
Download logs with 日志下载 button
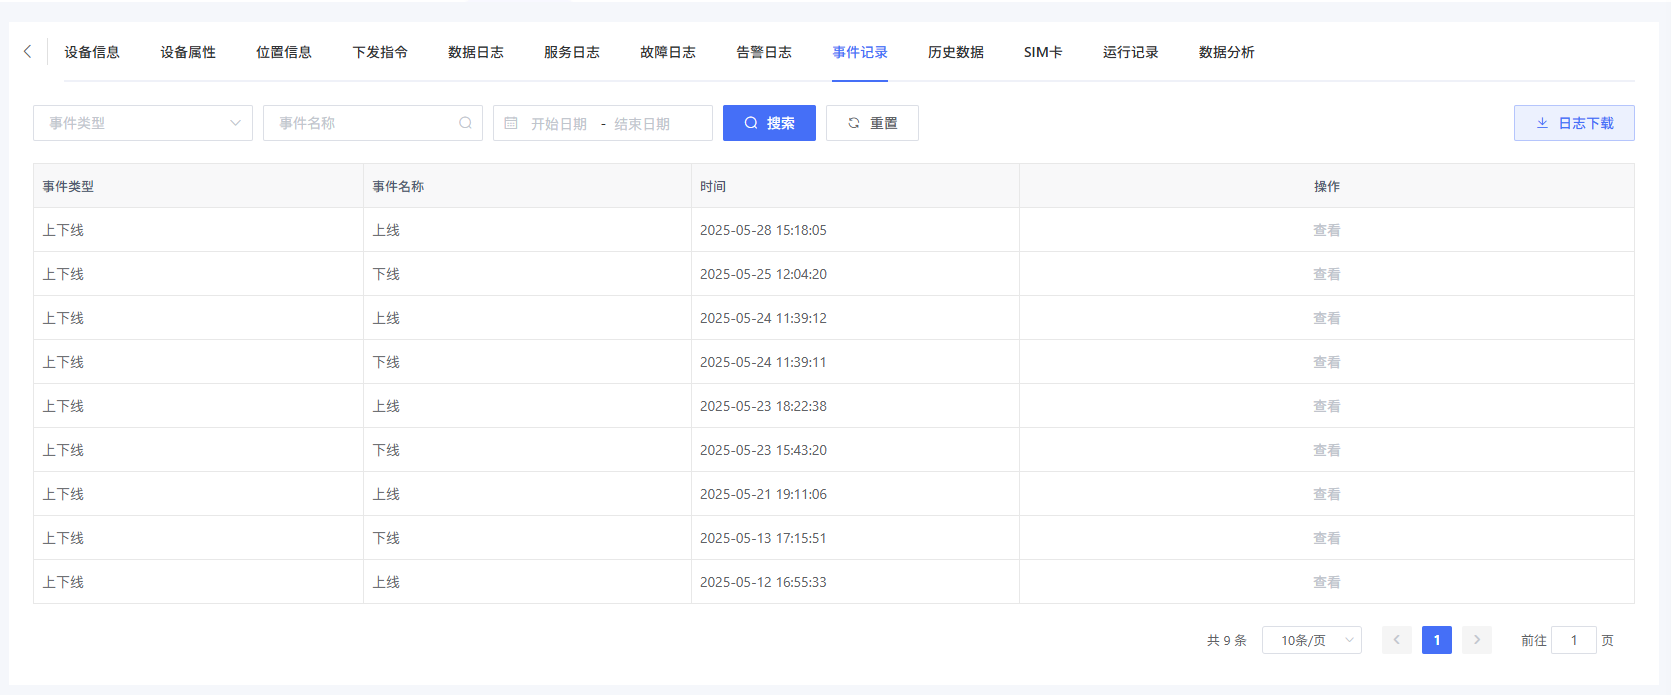pos(1574,123)
